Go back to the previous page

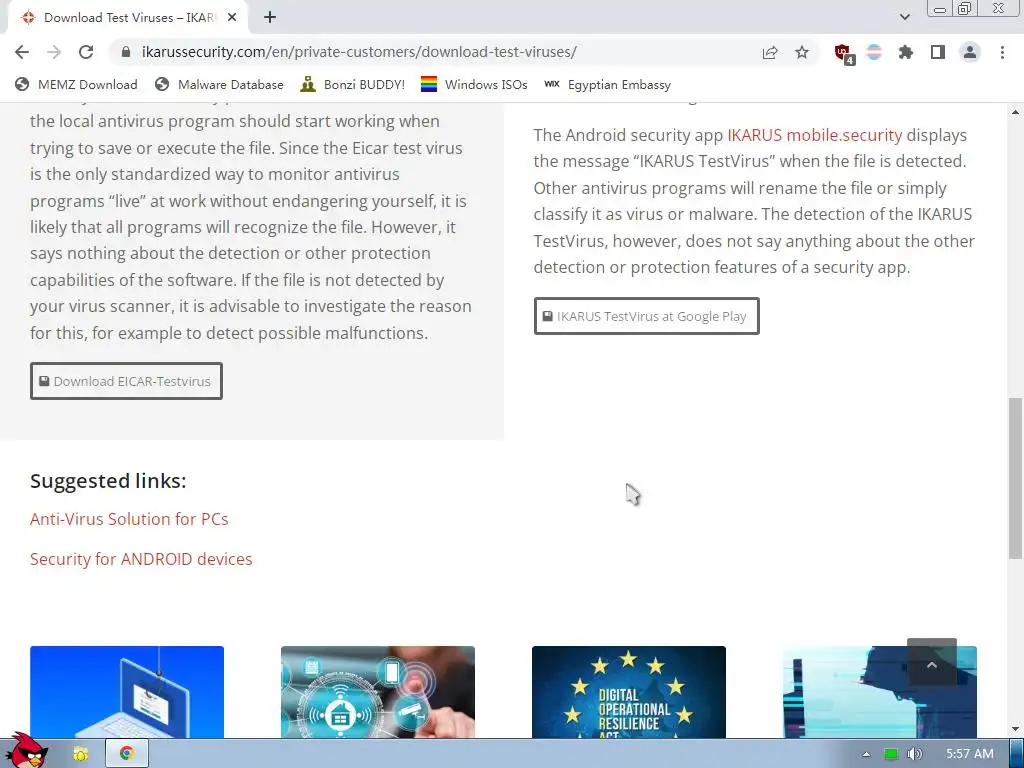click(22, 52)
